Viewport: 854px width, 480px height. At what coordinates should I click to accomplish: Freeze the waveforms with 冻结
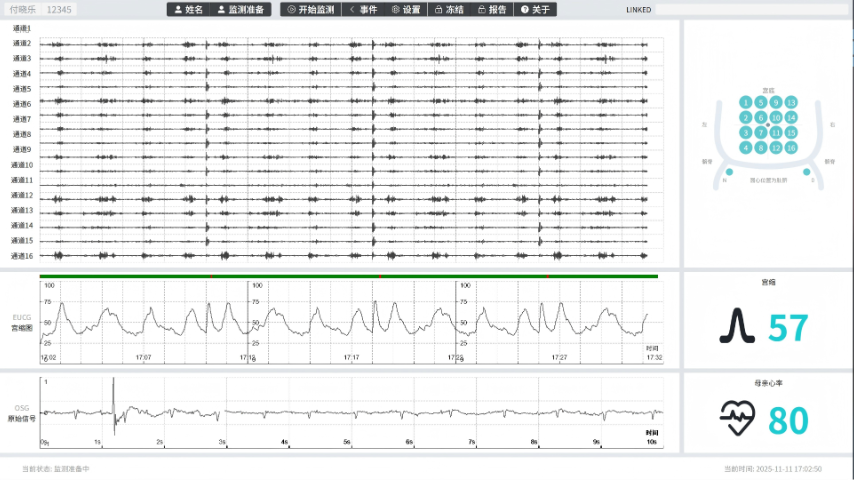coord(449,9)
